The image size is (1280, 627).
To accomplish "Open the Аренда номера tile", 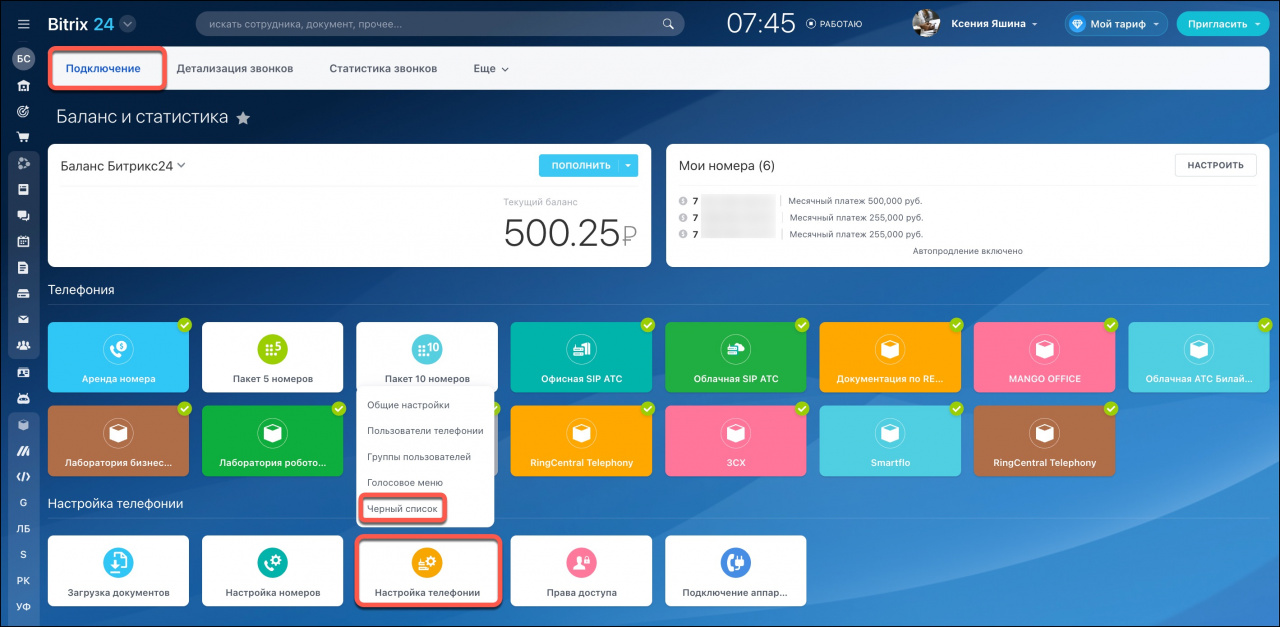I will click(x=118, y=357).
